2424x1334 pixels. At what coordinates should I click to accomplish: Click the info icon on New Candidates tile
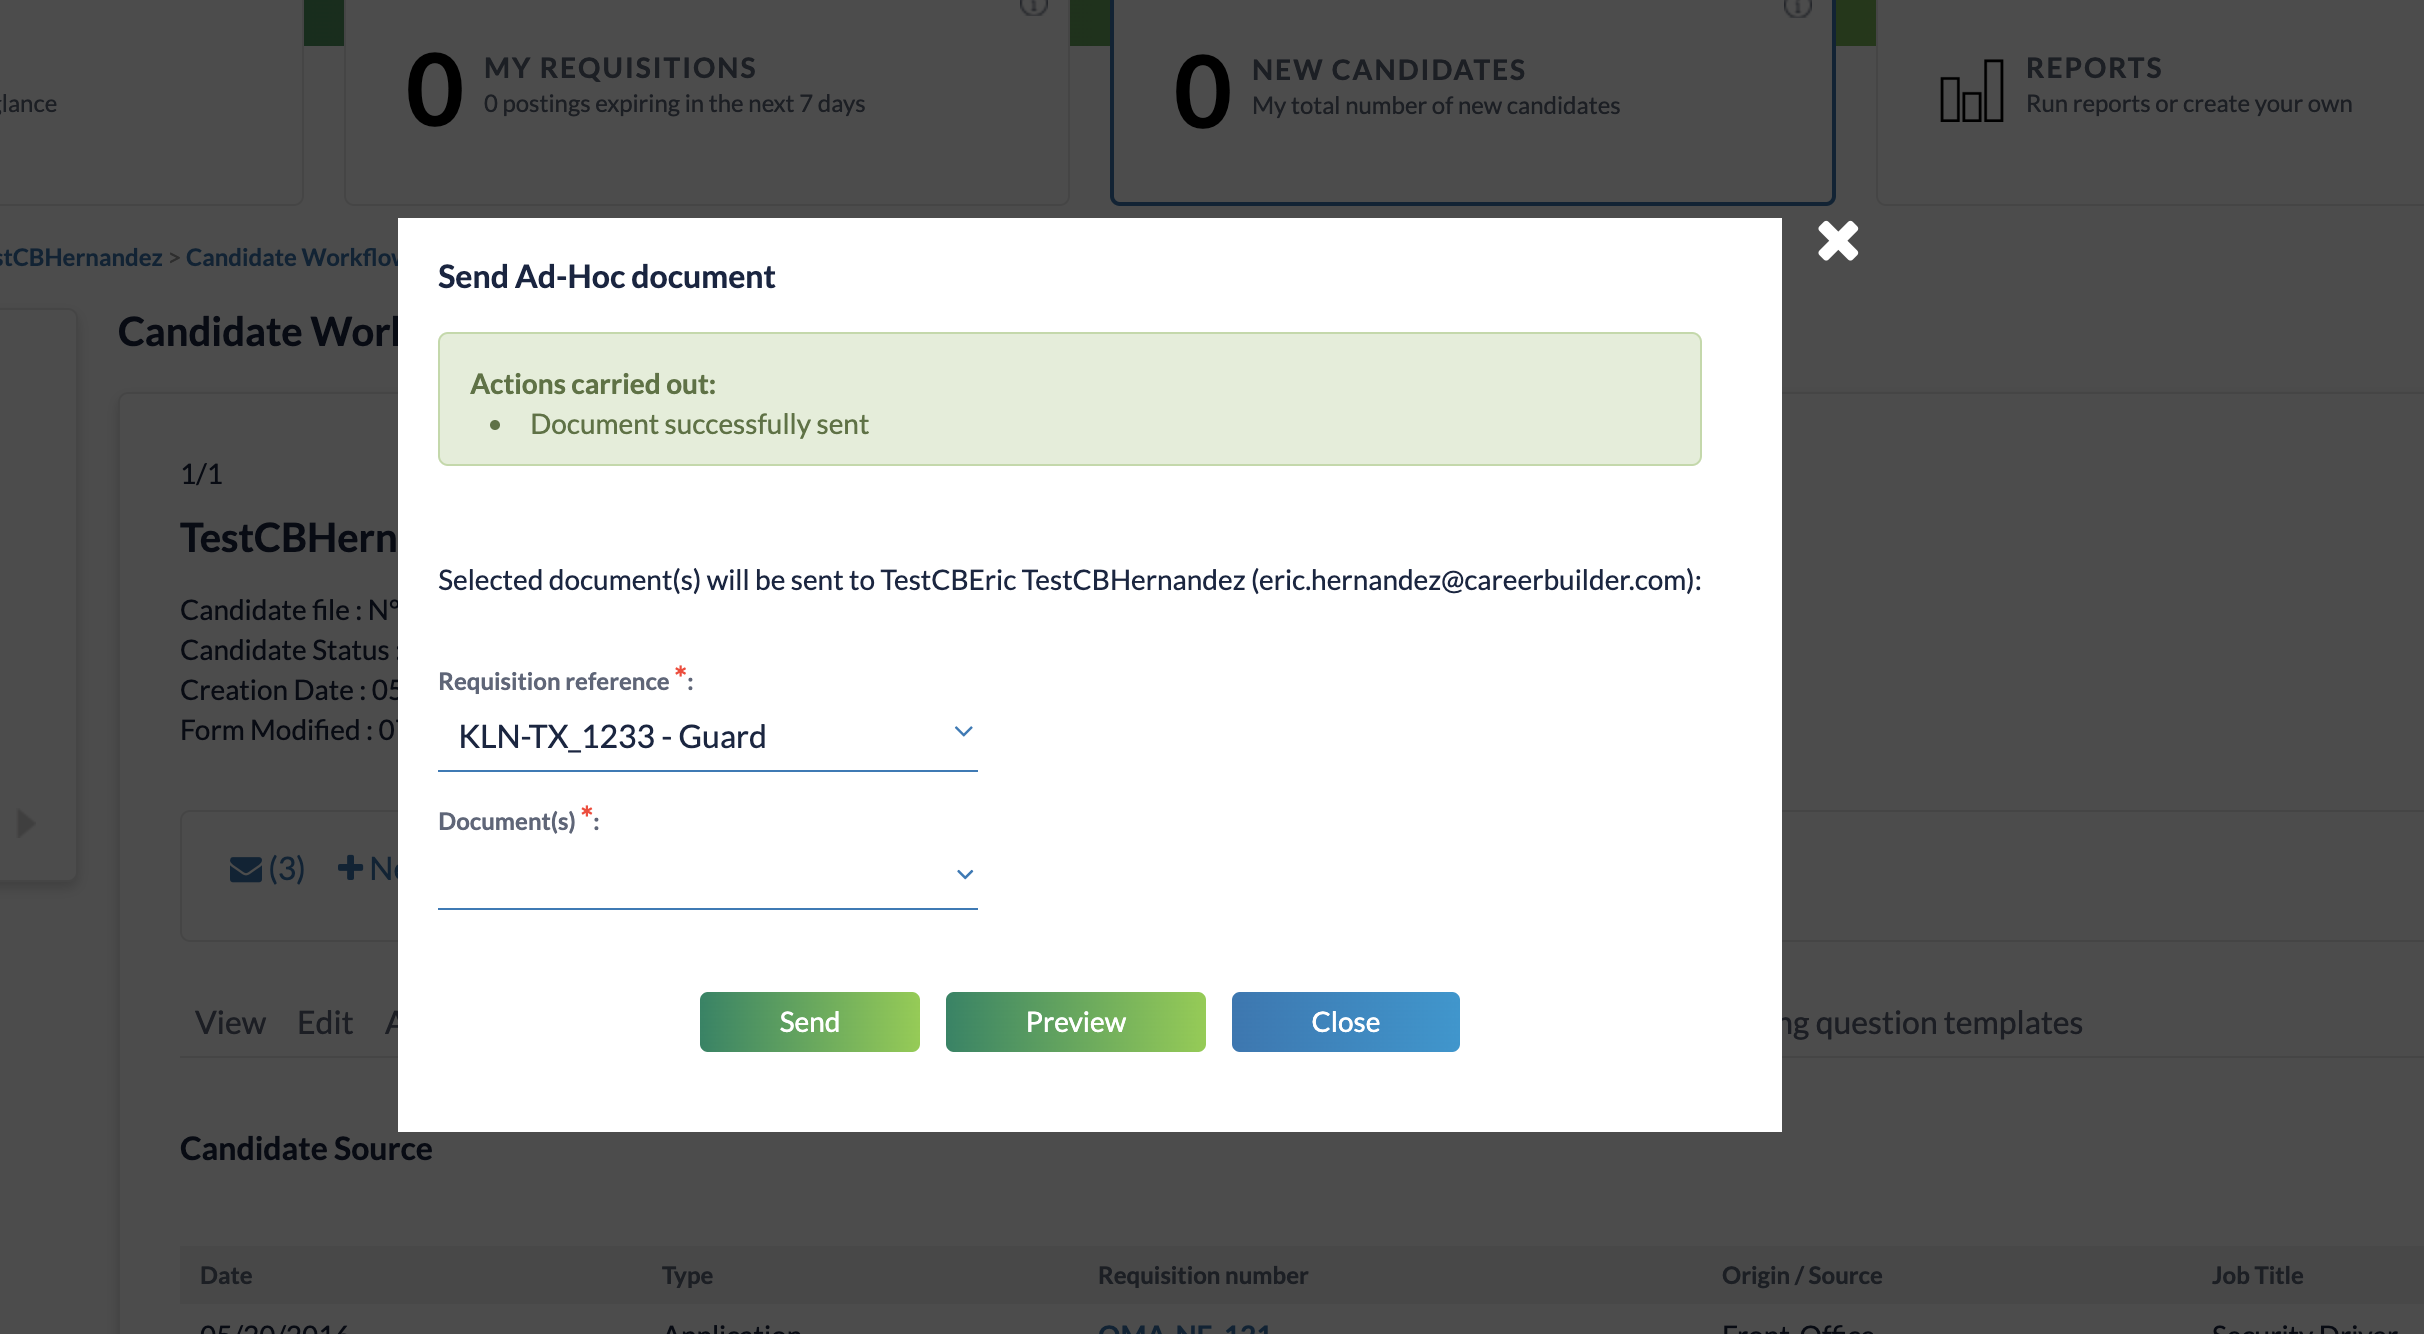(x=1797, y=8)
